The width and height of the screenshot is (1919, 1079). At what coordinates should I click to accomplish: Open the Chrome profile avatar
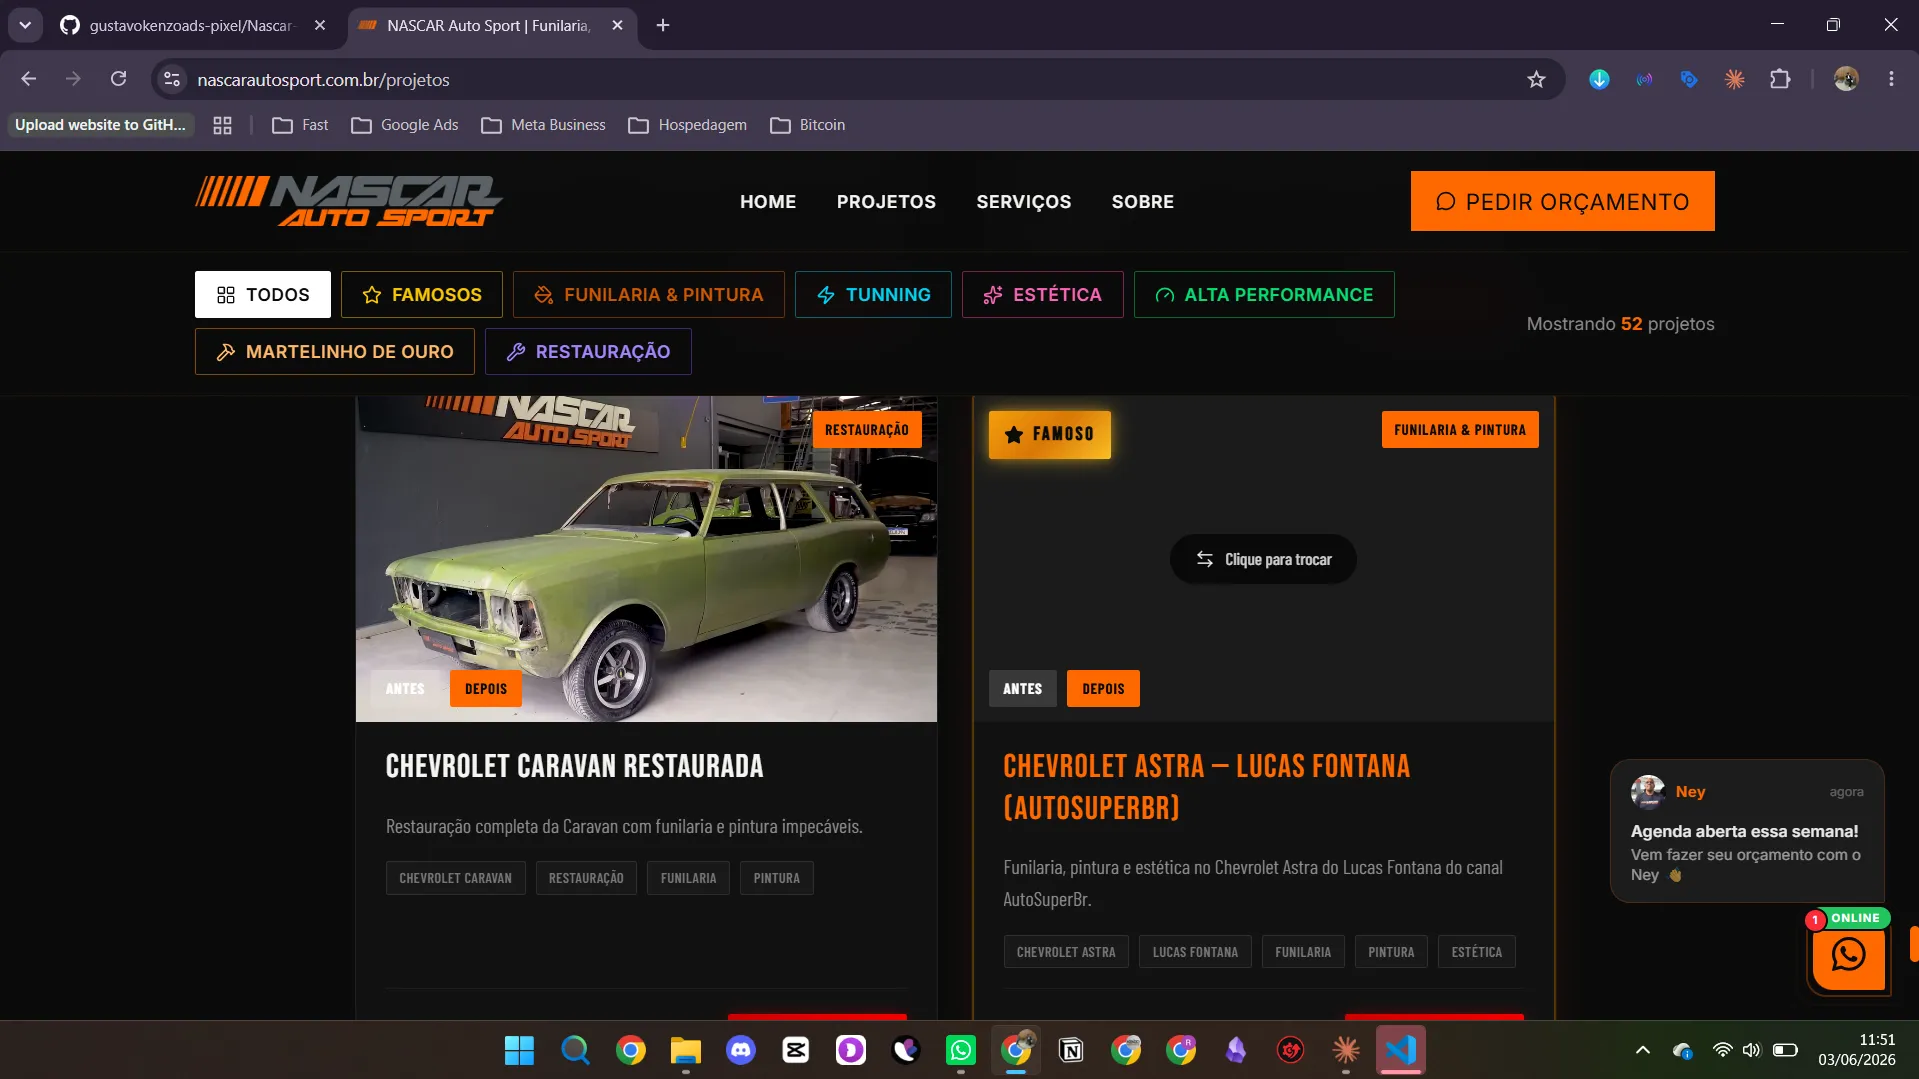[1846, 79]
